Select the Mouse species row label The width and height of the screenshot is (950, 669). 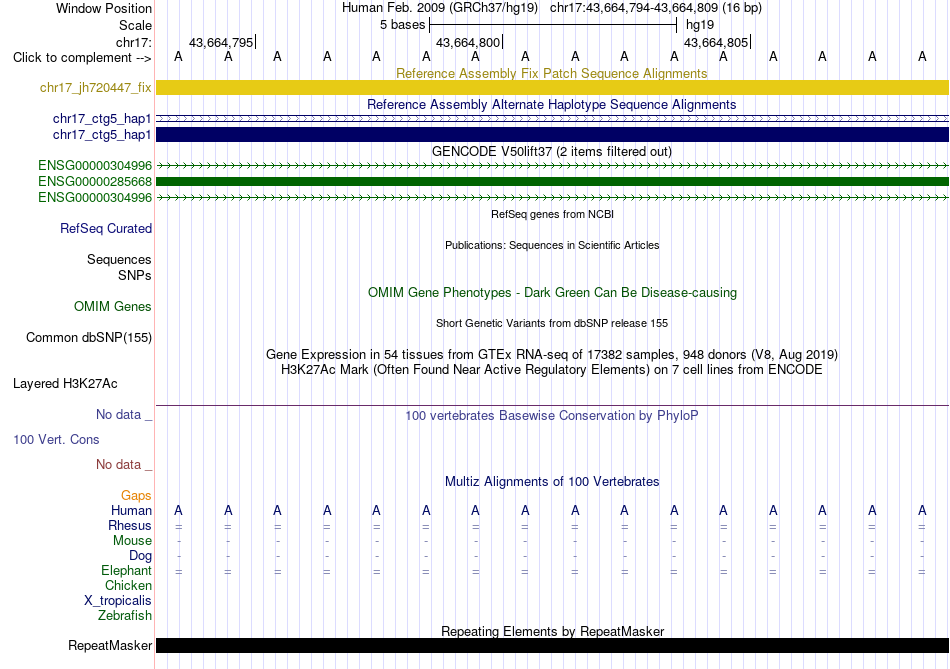(132, 541)
